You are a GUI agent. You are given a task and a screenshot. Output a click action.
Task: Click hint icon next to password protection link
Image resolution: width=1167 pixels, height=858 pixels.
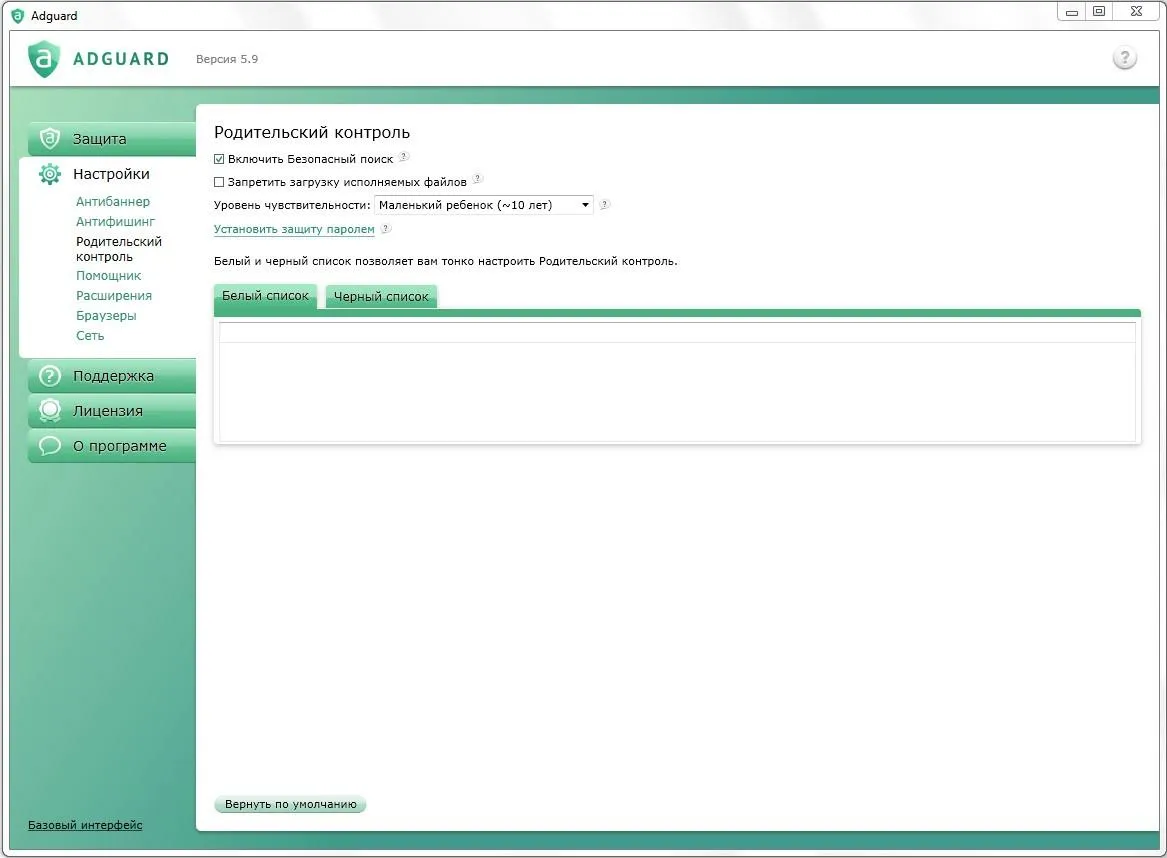386,229
